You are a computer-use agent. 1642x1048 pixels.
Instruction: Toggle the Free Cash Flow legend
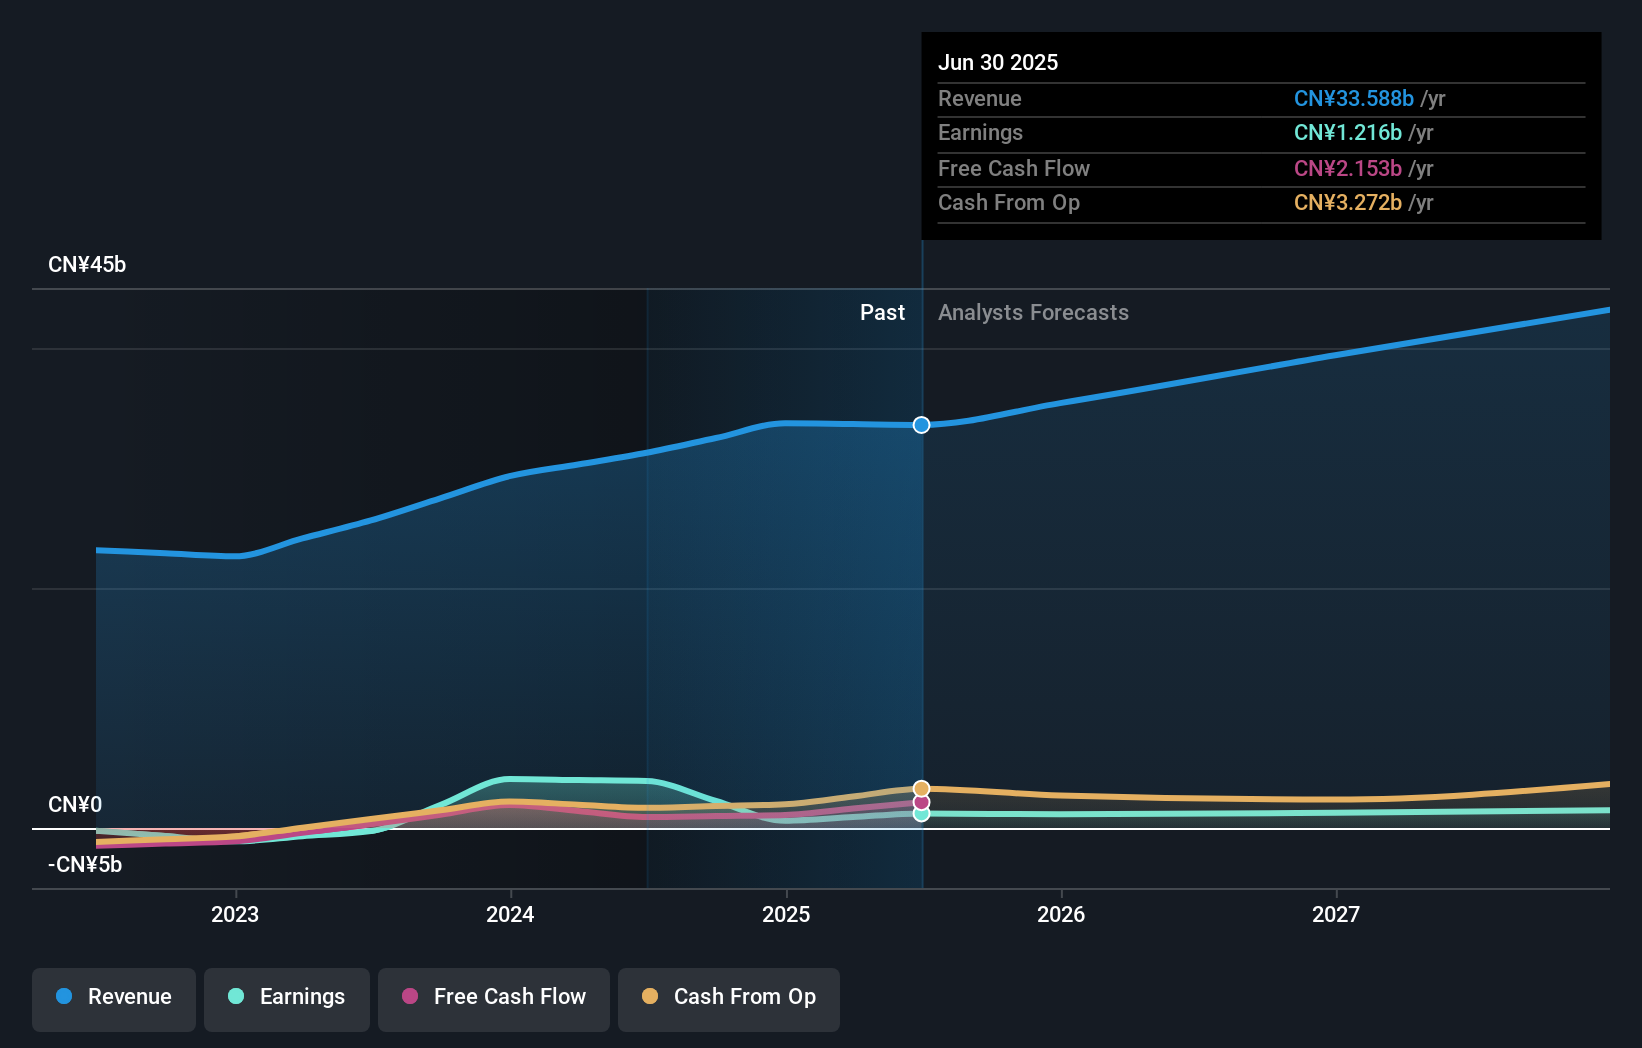(x=494, y=999)
